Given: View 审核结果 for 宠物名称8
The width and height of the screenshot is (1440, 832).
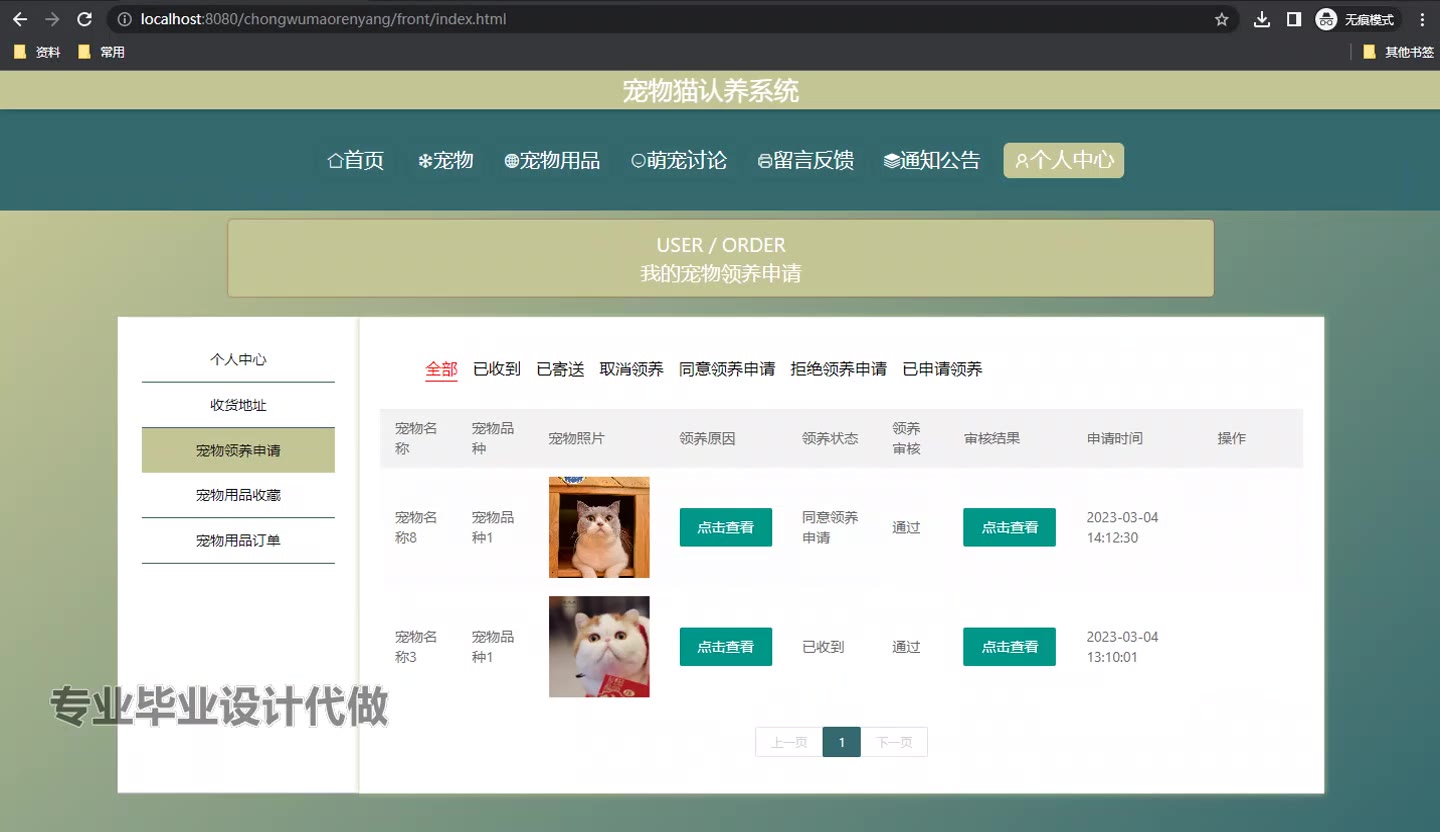Looking at the screenshot, I should pyautogui.click(x=1009, y=527).
